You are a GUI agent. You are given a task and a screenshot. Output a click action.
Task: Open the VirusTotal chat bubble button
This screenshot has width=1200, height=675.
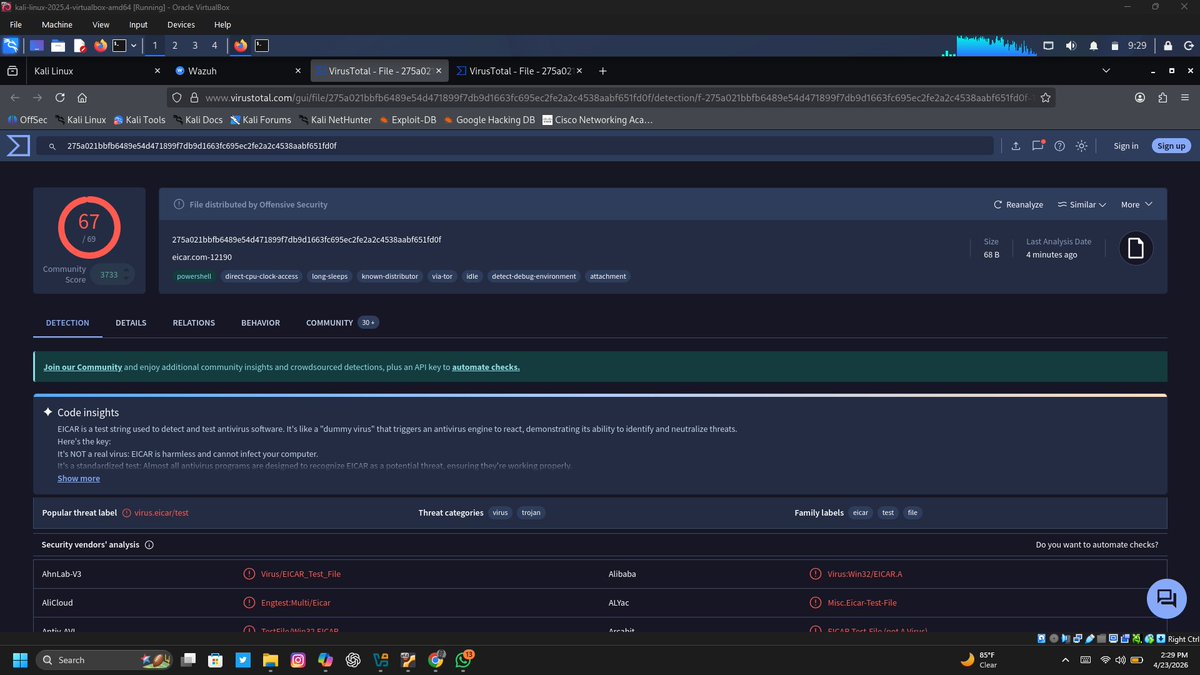(1166, 598)
